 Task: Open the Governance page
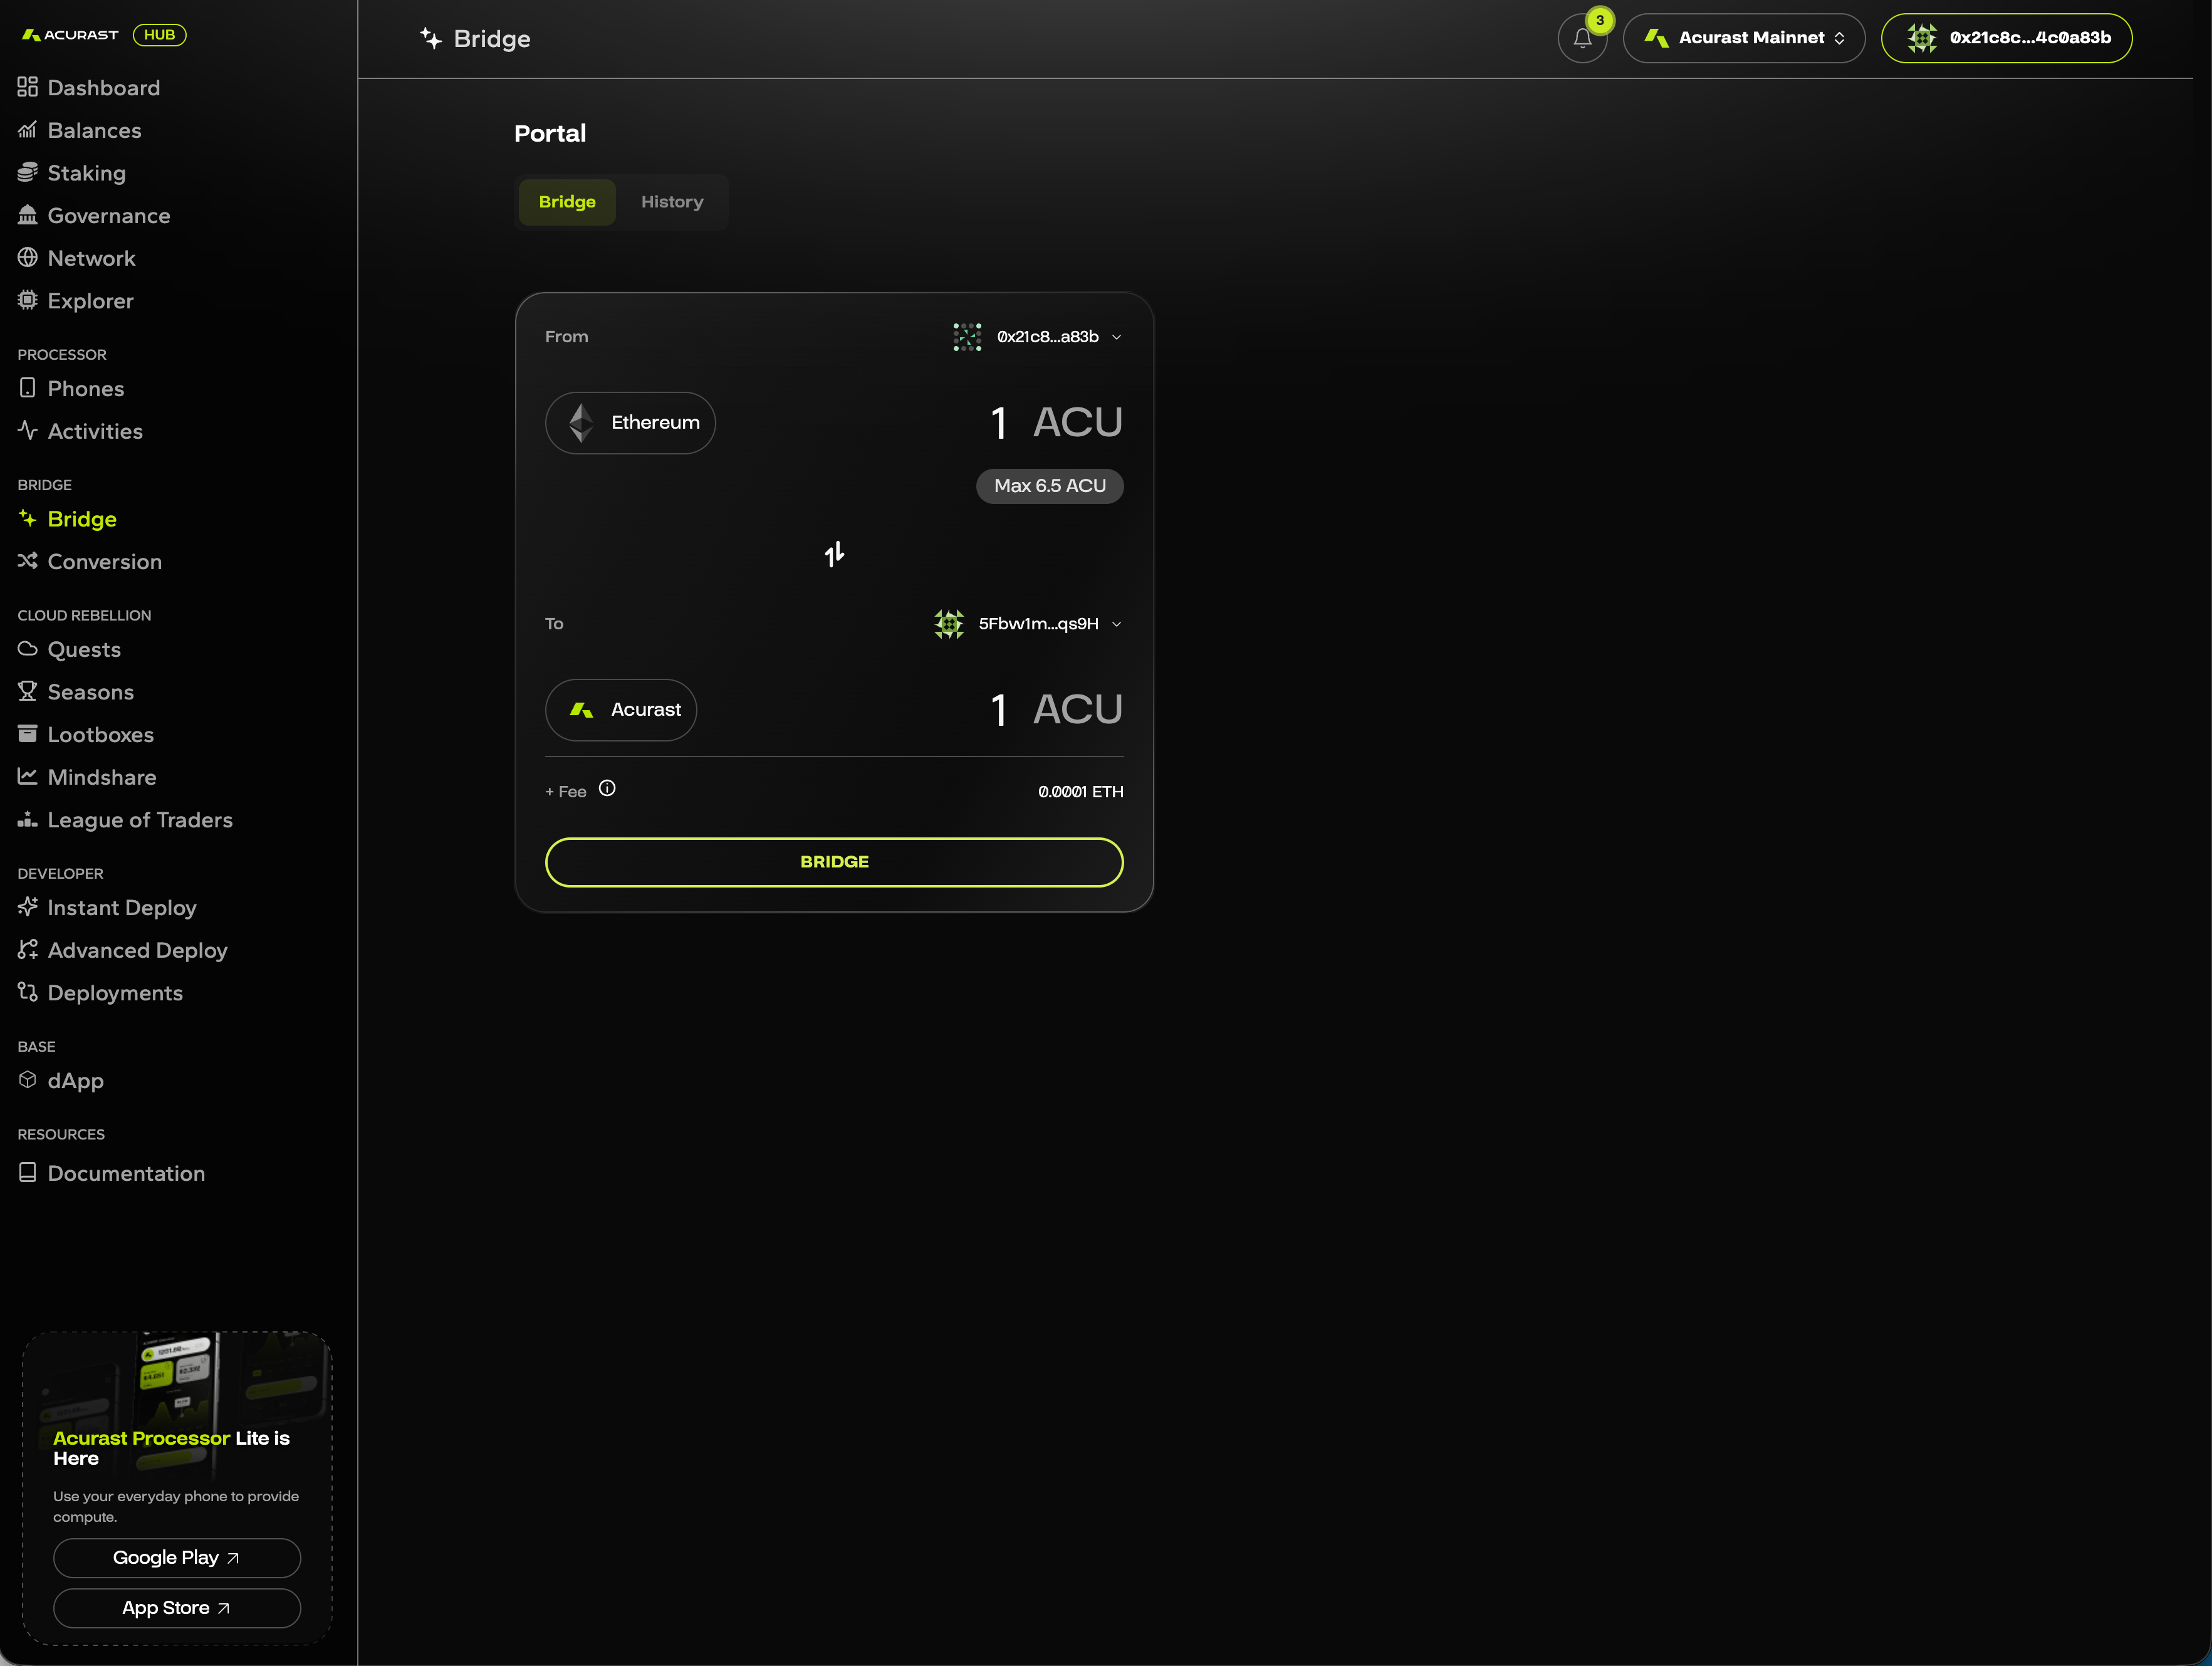(108, 215)
